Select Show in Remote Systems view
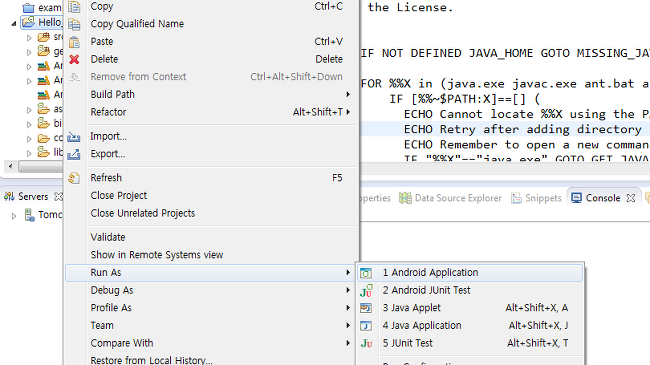The image size is (650, 365). (212, 255)
